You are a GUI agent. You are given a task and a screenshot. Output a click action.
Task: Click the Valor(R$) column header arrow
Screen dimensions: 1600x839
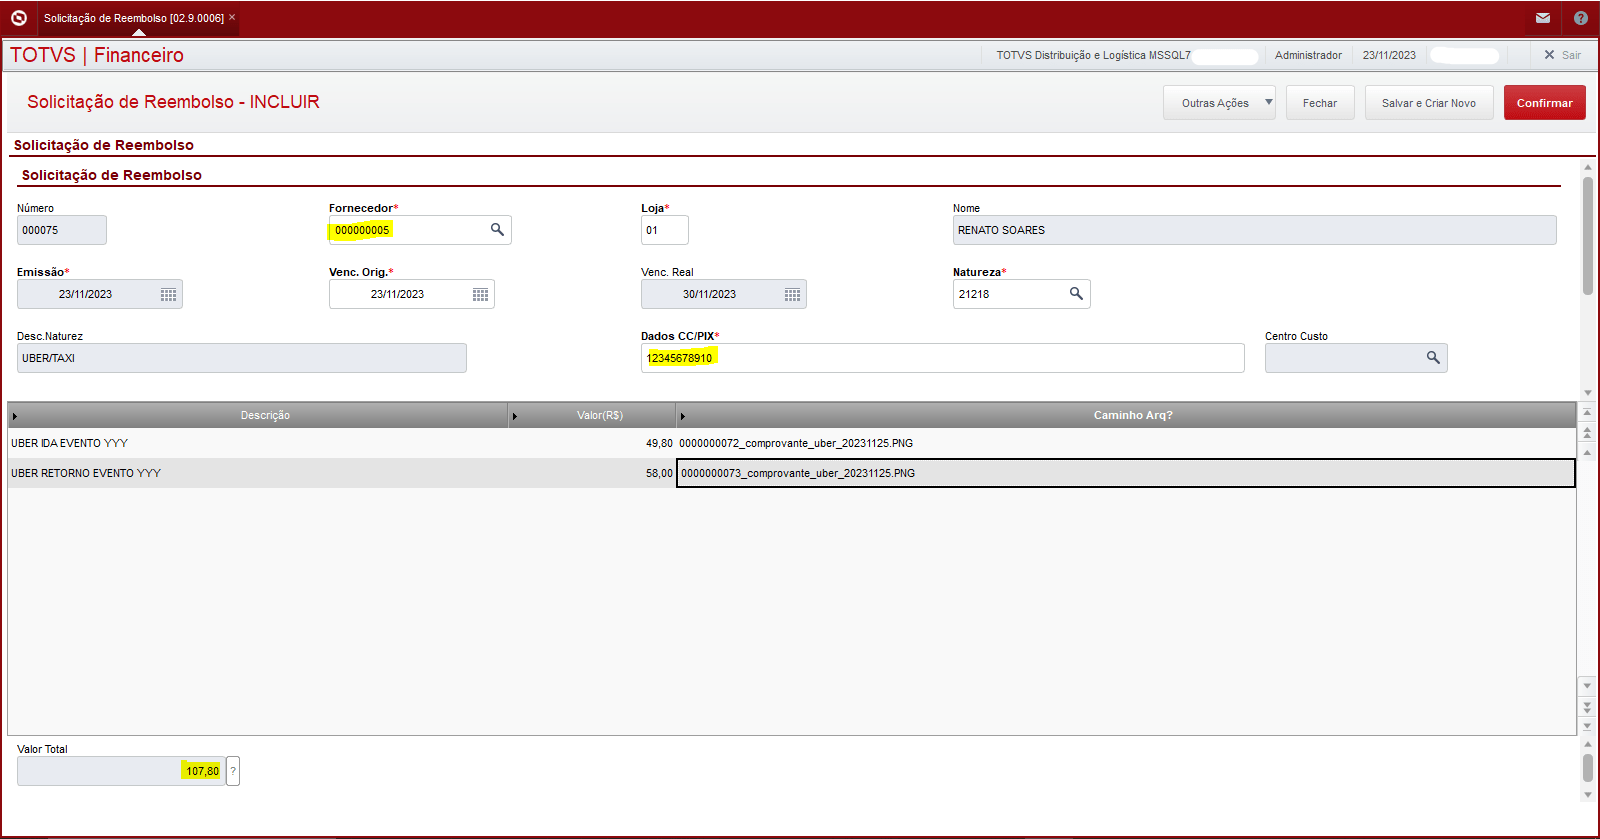515,416
